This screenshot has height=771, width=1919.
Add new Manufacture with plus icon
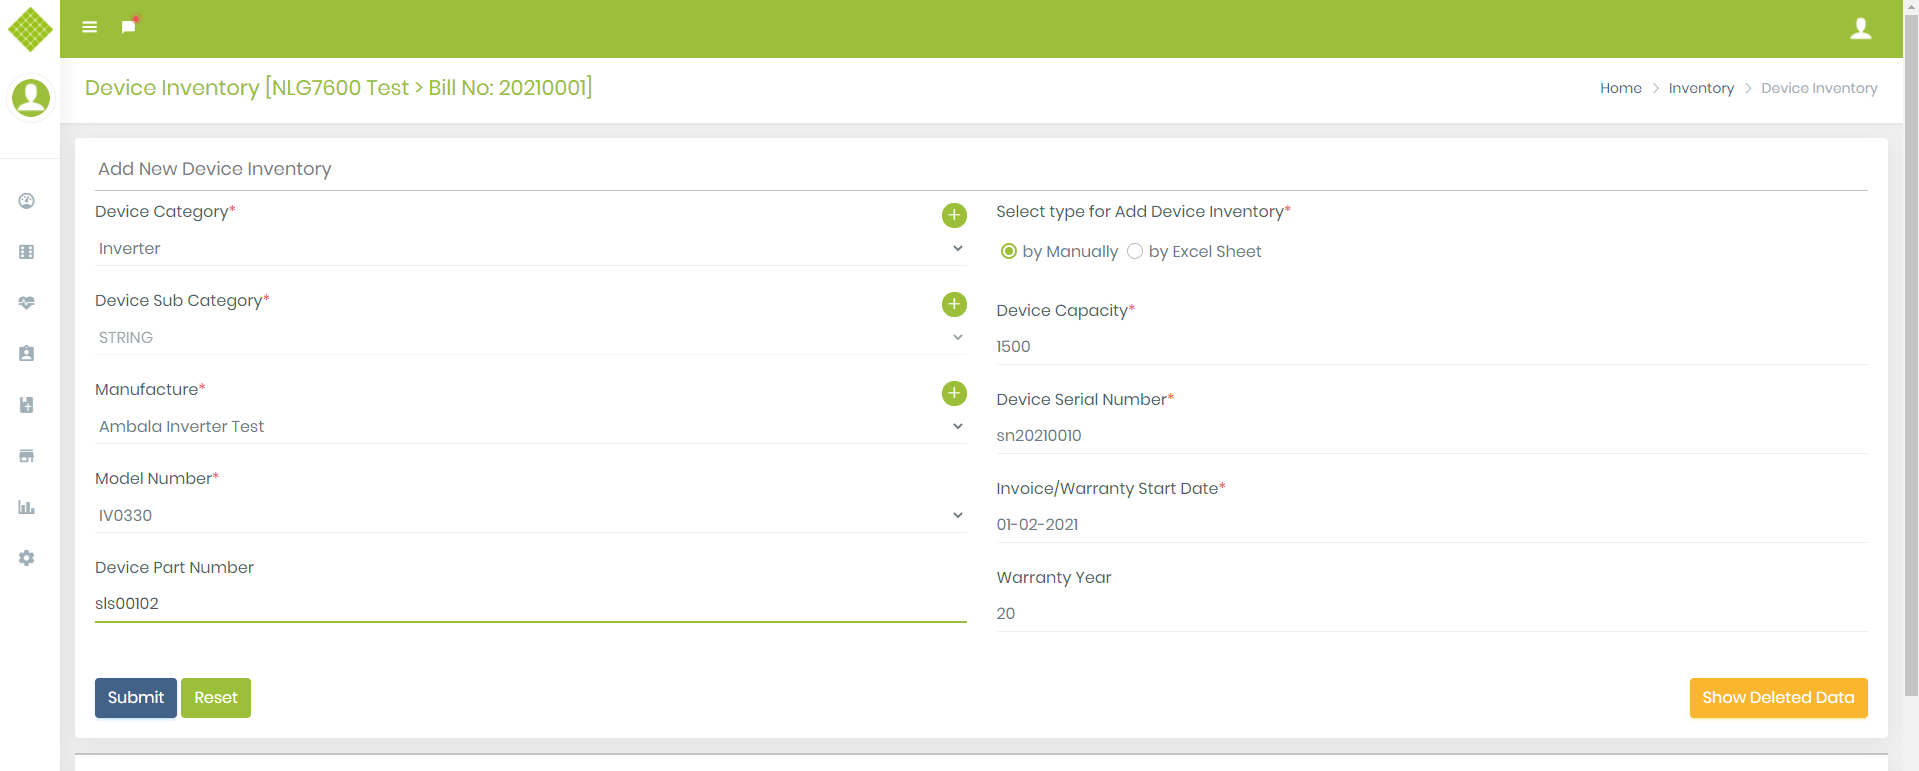[x=954, y=393]
